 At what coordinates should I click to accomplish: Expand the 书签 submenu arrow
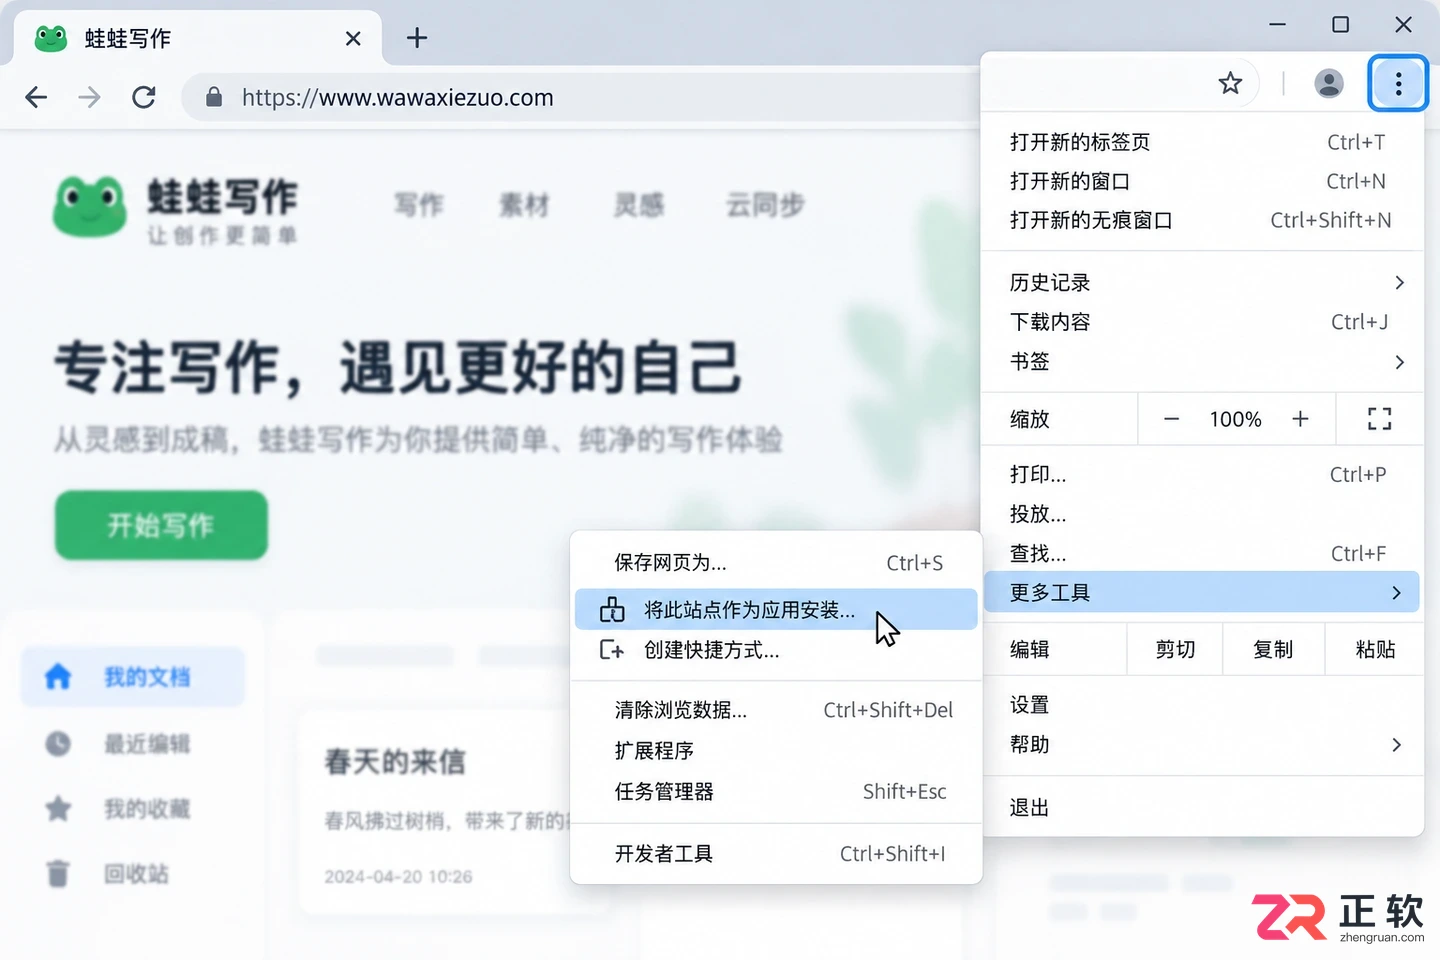tap(1399, 362)
